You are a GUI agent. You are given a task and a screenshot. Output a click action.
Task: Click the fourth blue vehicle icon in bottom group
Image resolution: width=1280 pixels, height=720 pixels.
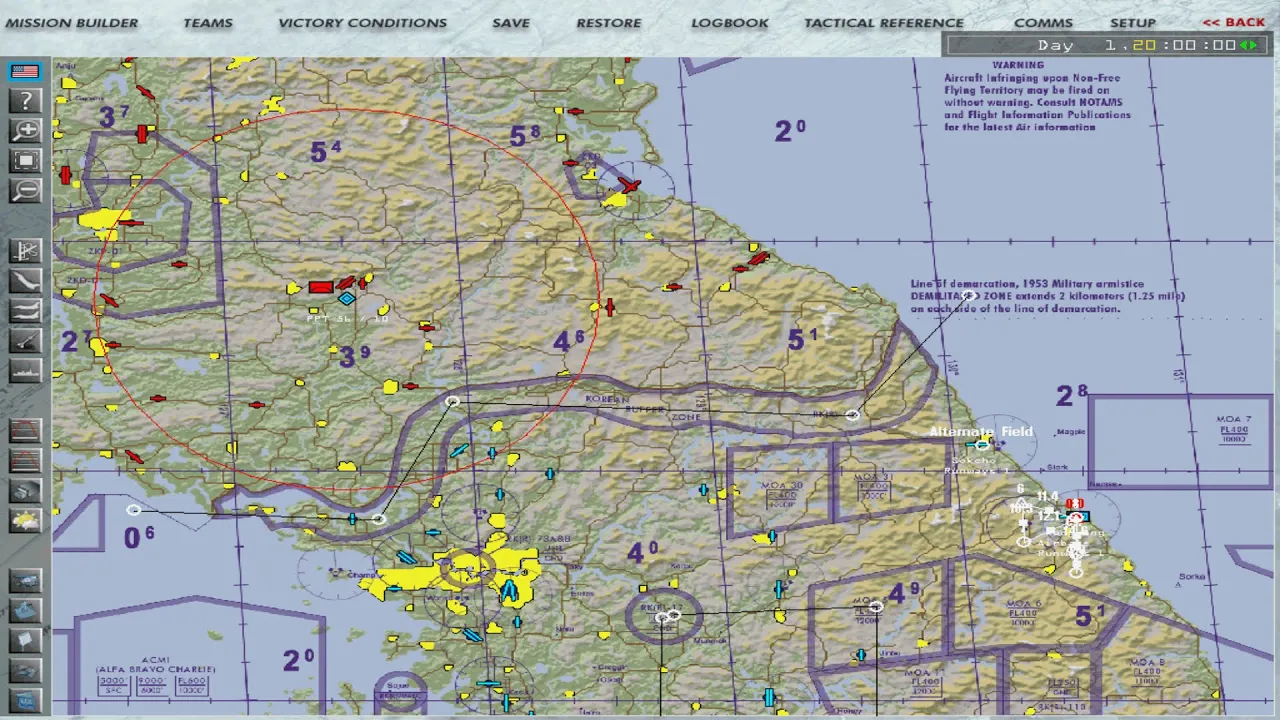(x=25, y=670)
